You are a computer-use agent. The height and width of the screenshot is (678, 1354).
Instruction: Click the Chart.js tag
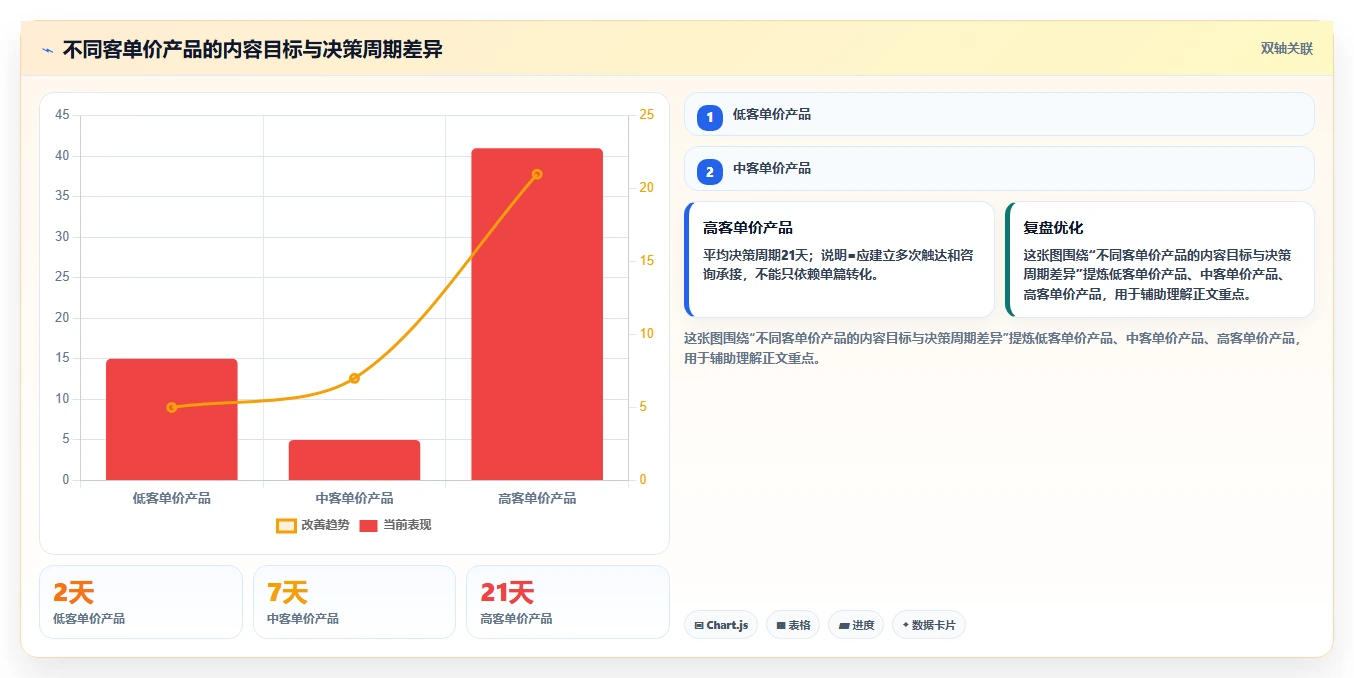point(722,625)
